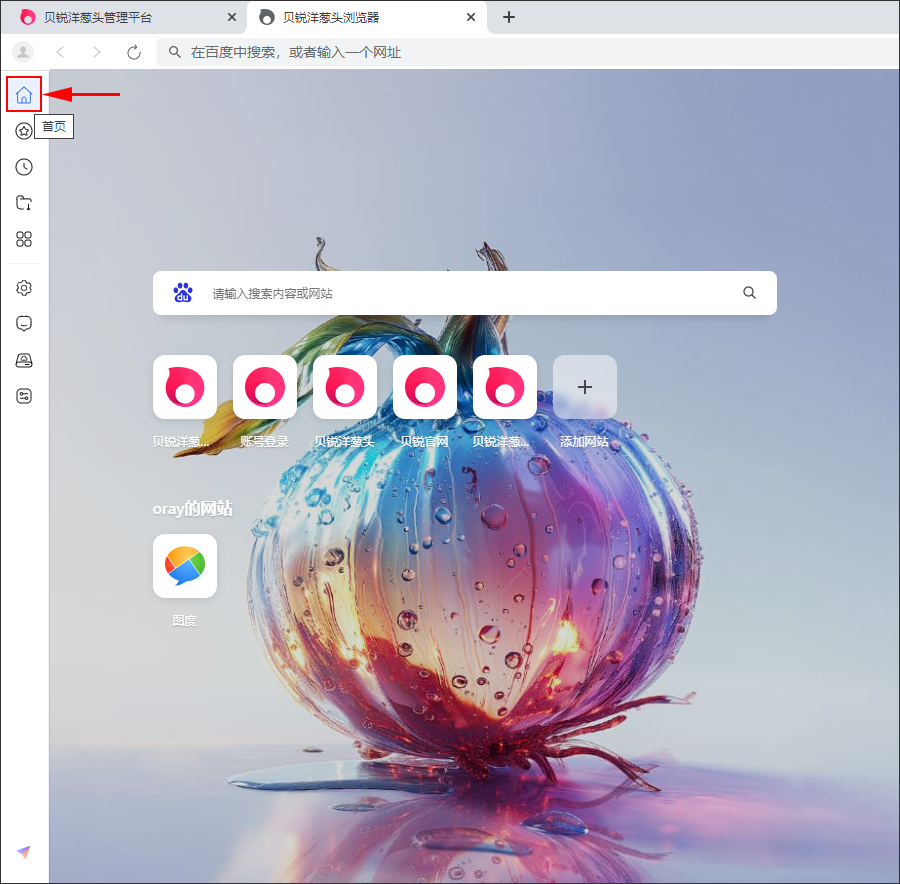900x884 pixels.
Task: Open History using the clock sidebar icon
Action: 24,167
